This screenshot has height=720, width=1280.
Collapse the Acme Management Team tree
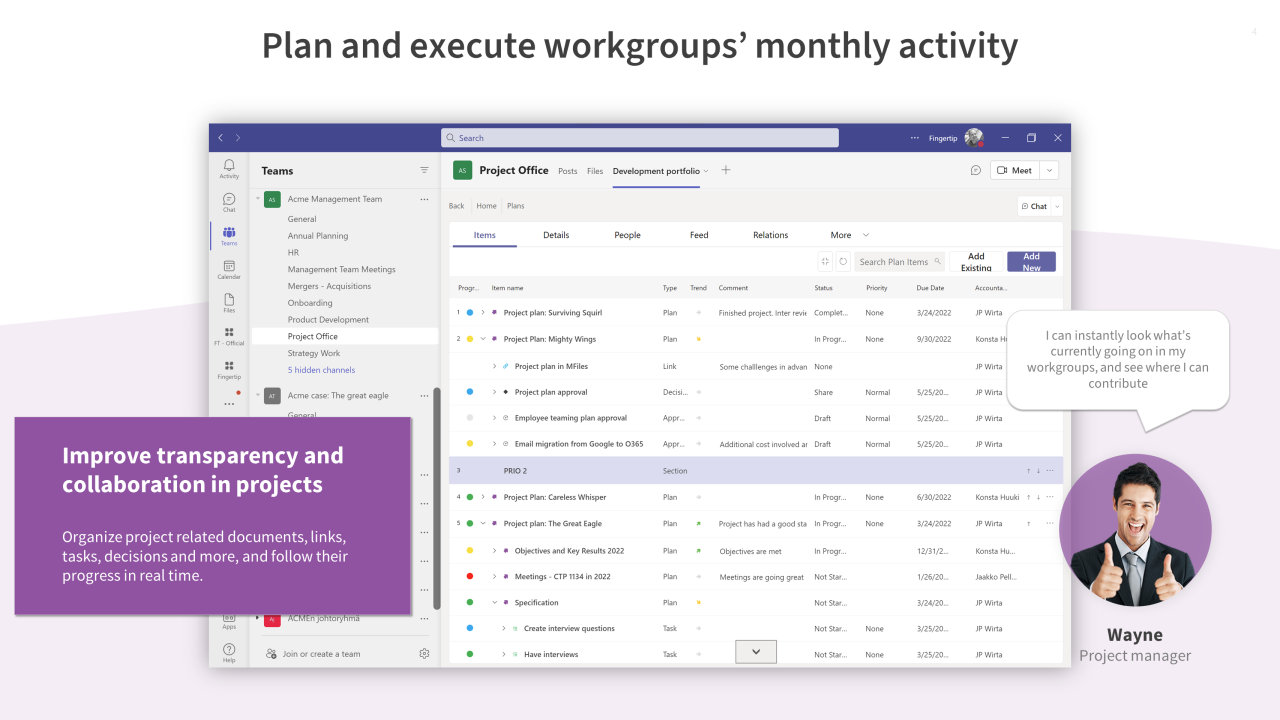pyautogui.click(x=258, y=199)
